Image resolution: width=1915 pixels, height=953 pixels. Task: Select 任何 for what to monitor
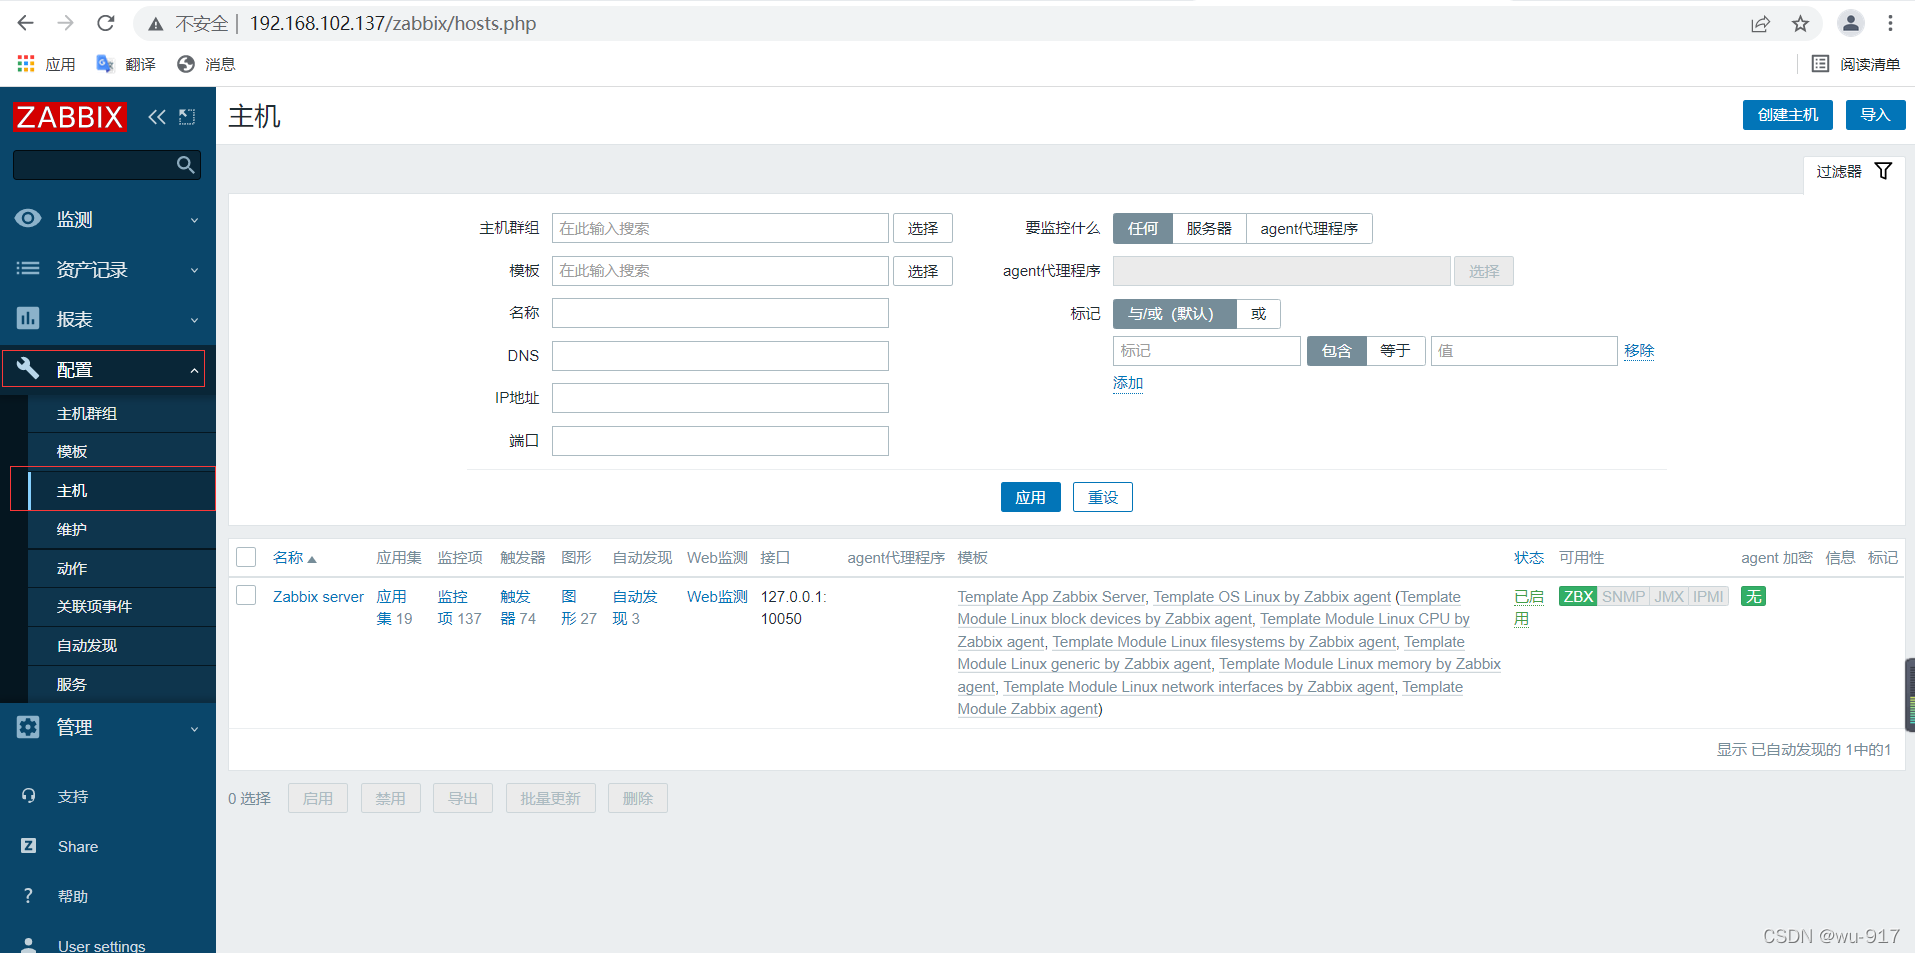tap(1143, 228)
